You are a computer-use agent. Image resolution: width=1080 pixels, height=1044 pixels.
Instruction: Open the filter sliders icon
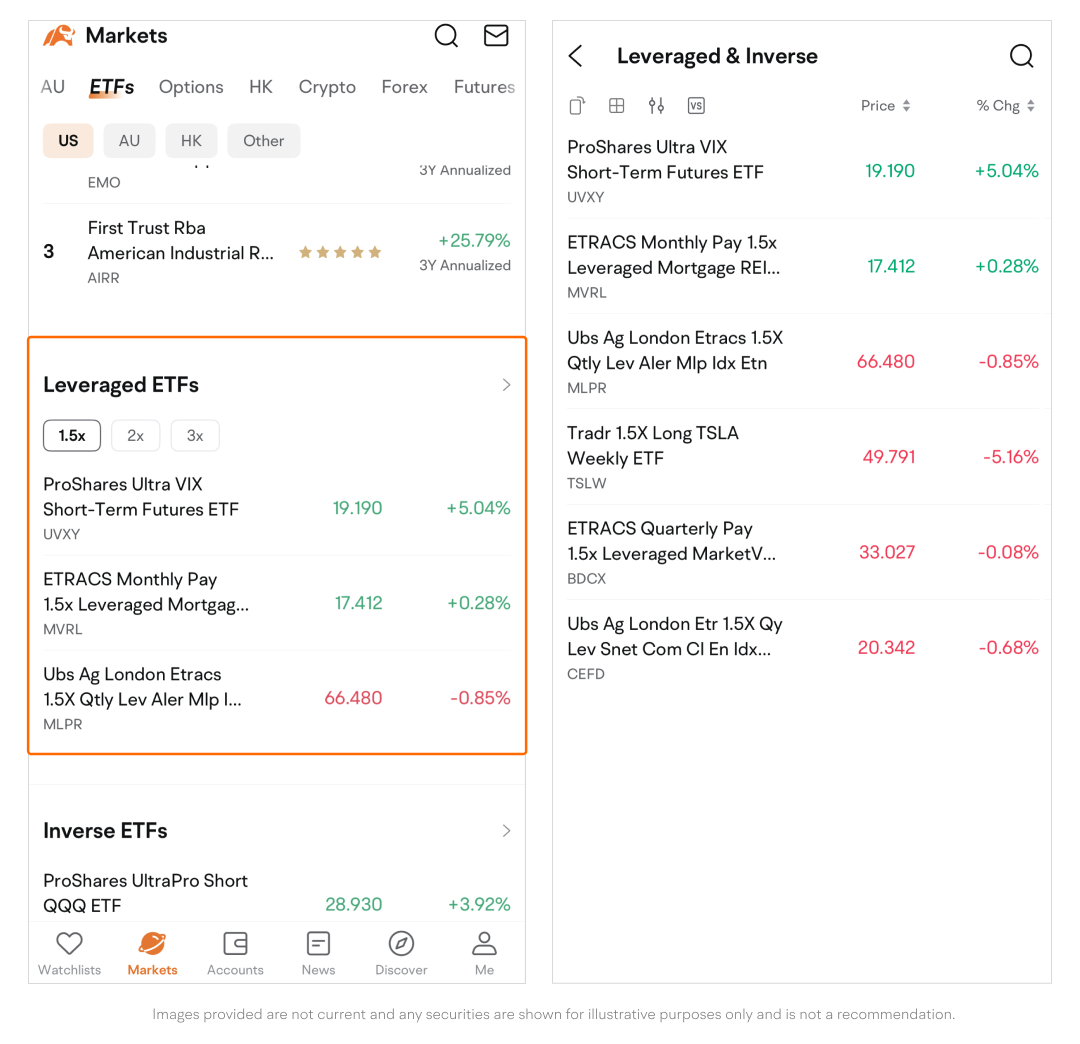coord(656,106)
